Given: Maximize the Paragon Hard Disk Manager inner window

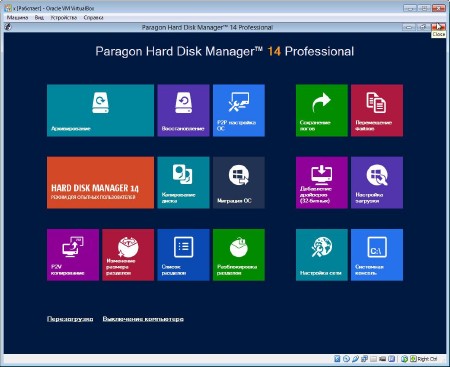Looking at the screenshot, I should pyautogui.click(x=423, y=27).
